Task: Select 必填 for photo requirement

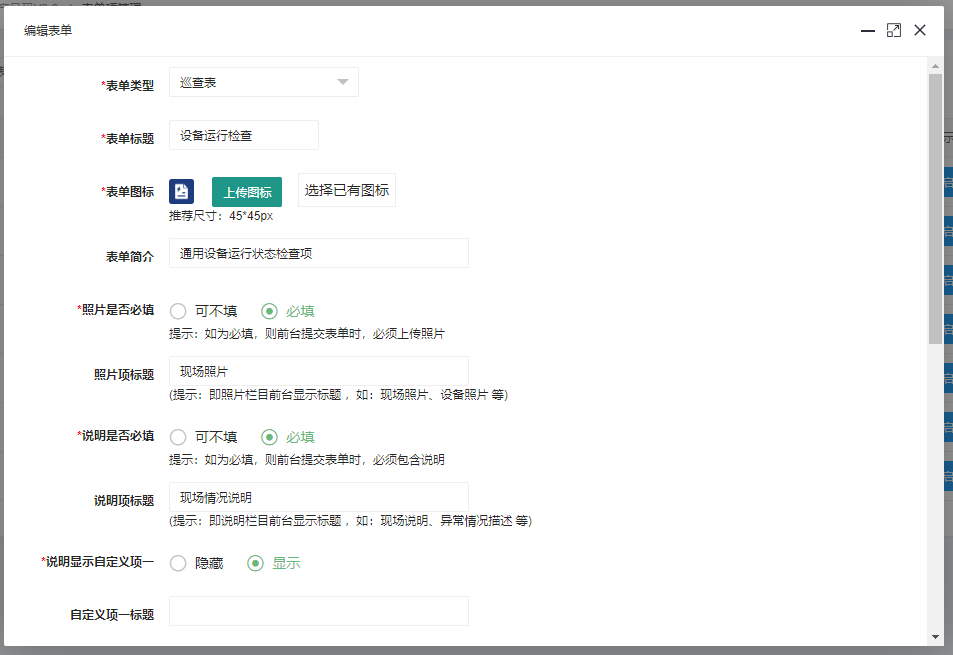Action: (269, 311)
